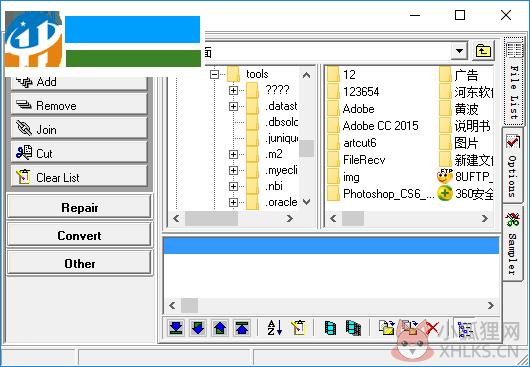Click the bottom list scroll left arrow
The height and width of the screenshot is (367, 530).
172,305
